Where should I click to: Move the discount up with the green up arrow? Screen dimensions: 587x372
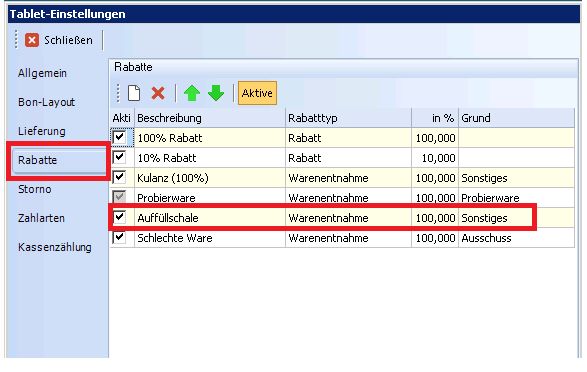pos(192,93)
